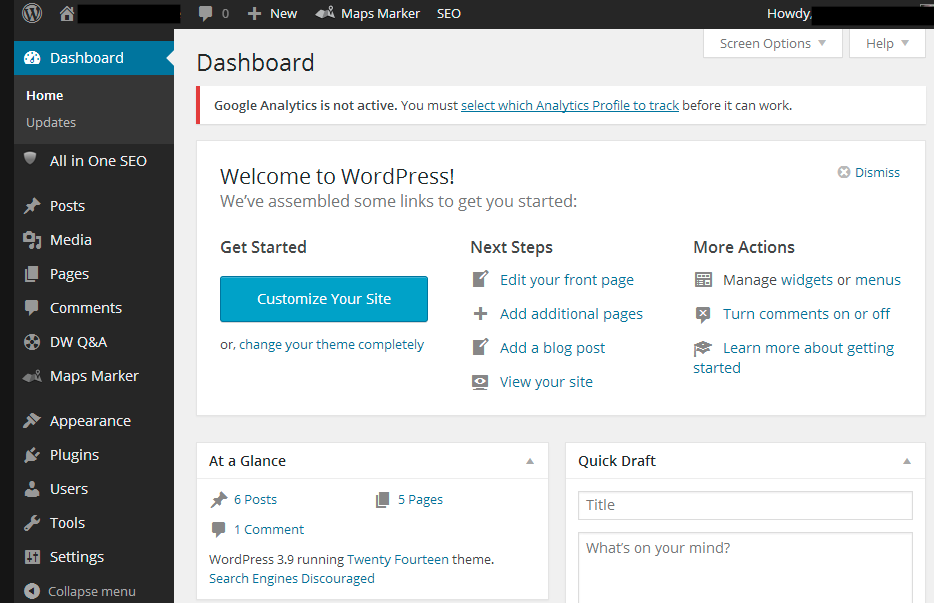Collapse the Quick Draft widget

click(x=907, y=461)
